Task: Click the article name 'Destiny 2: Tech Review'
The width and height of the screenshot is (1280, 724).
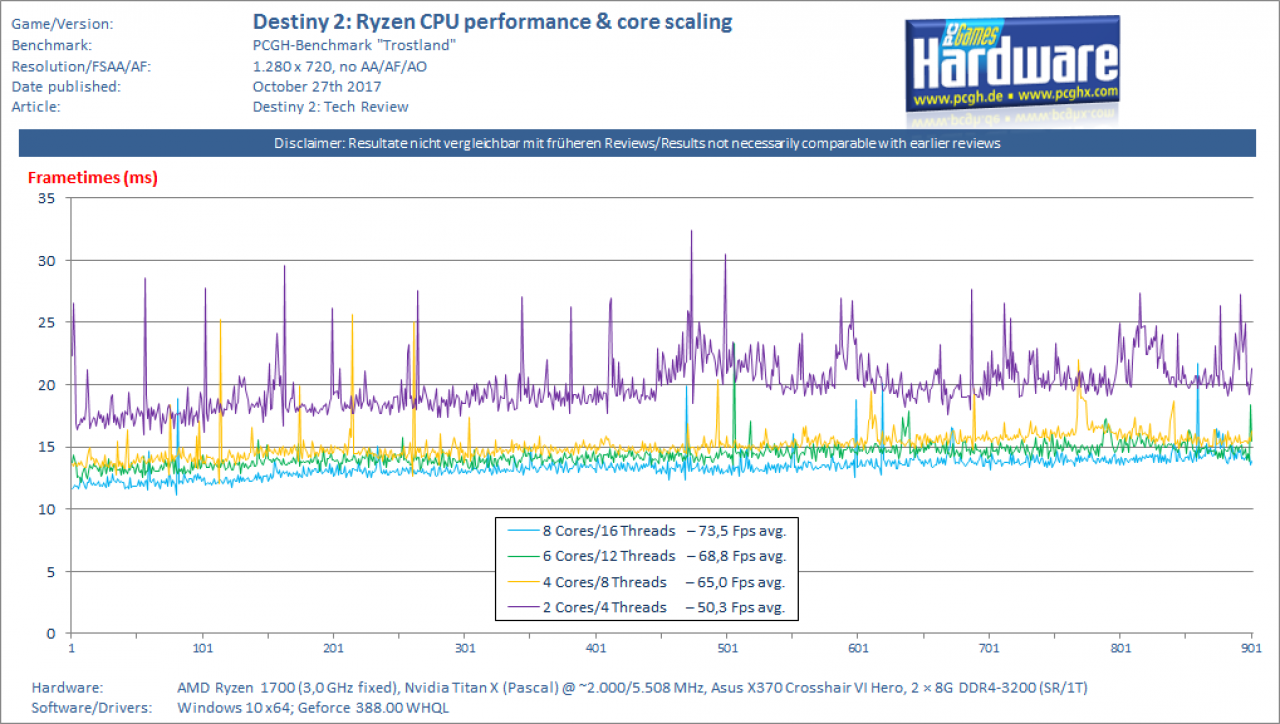Action: click(330, 107)
